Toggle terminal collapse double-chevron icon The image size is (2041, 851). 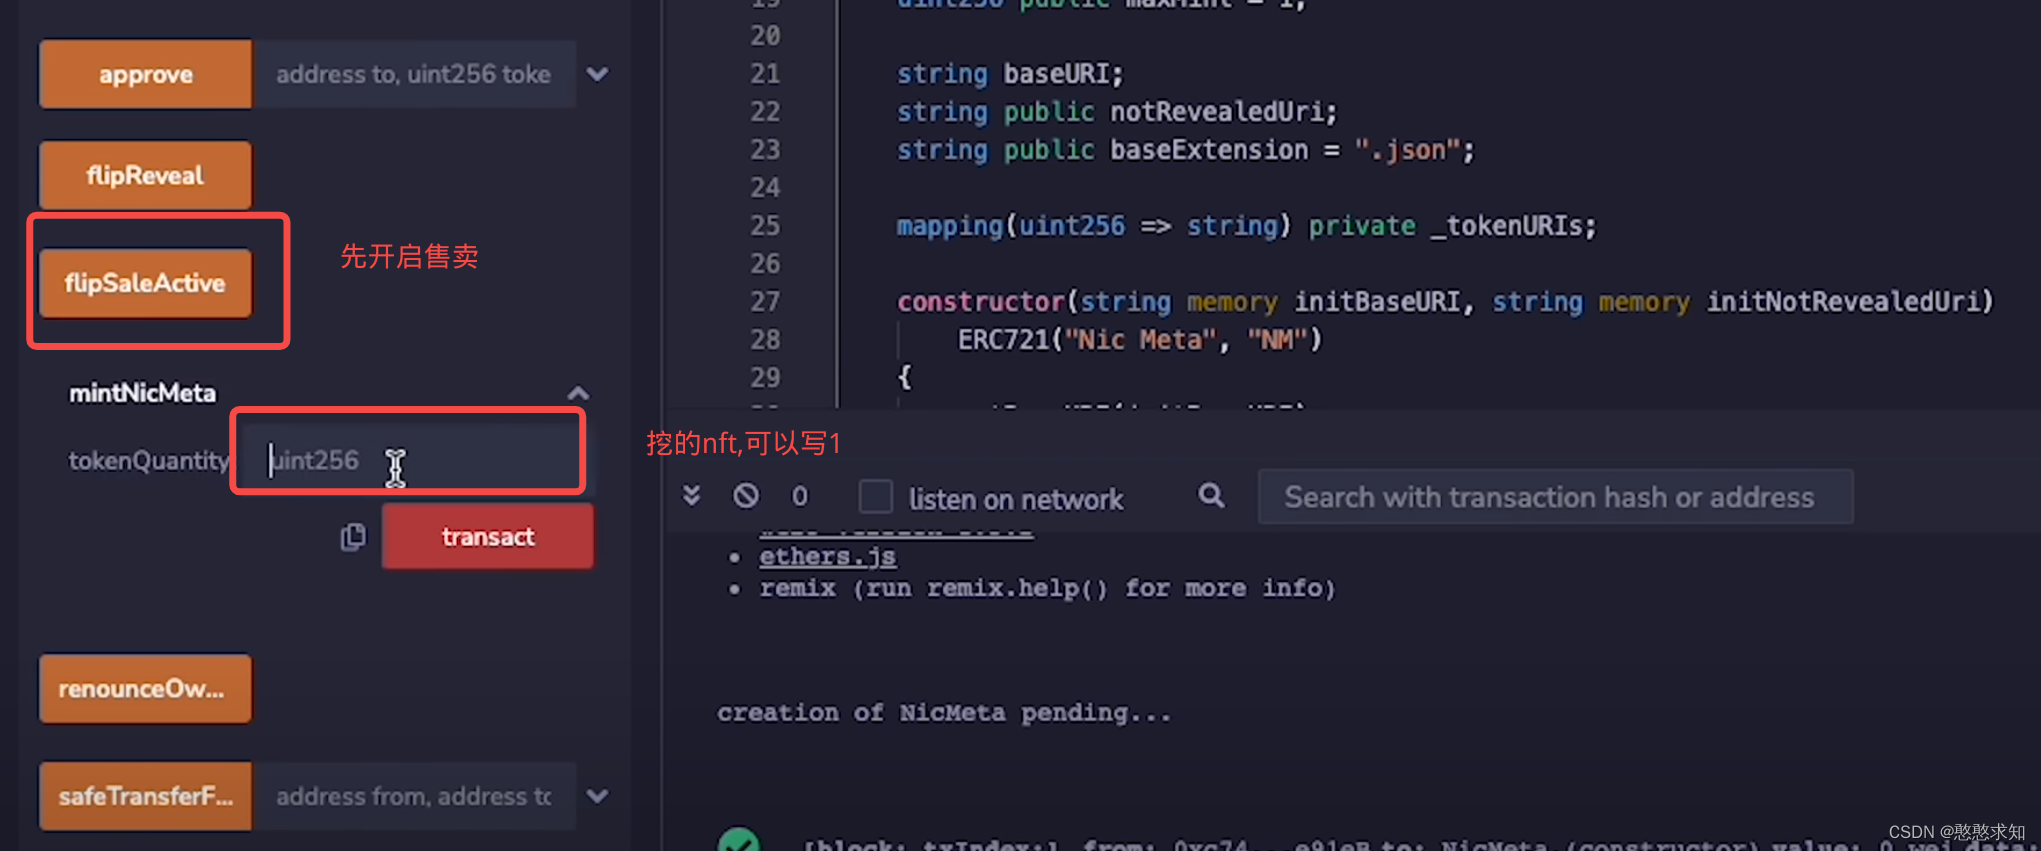tap(691, 495)
